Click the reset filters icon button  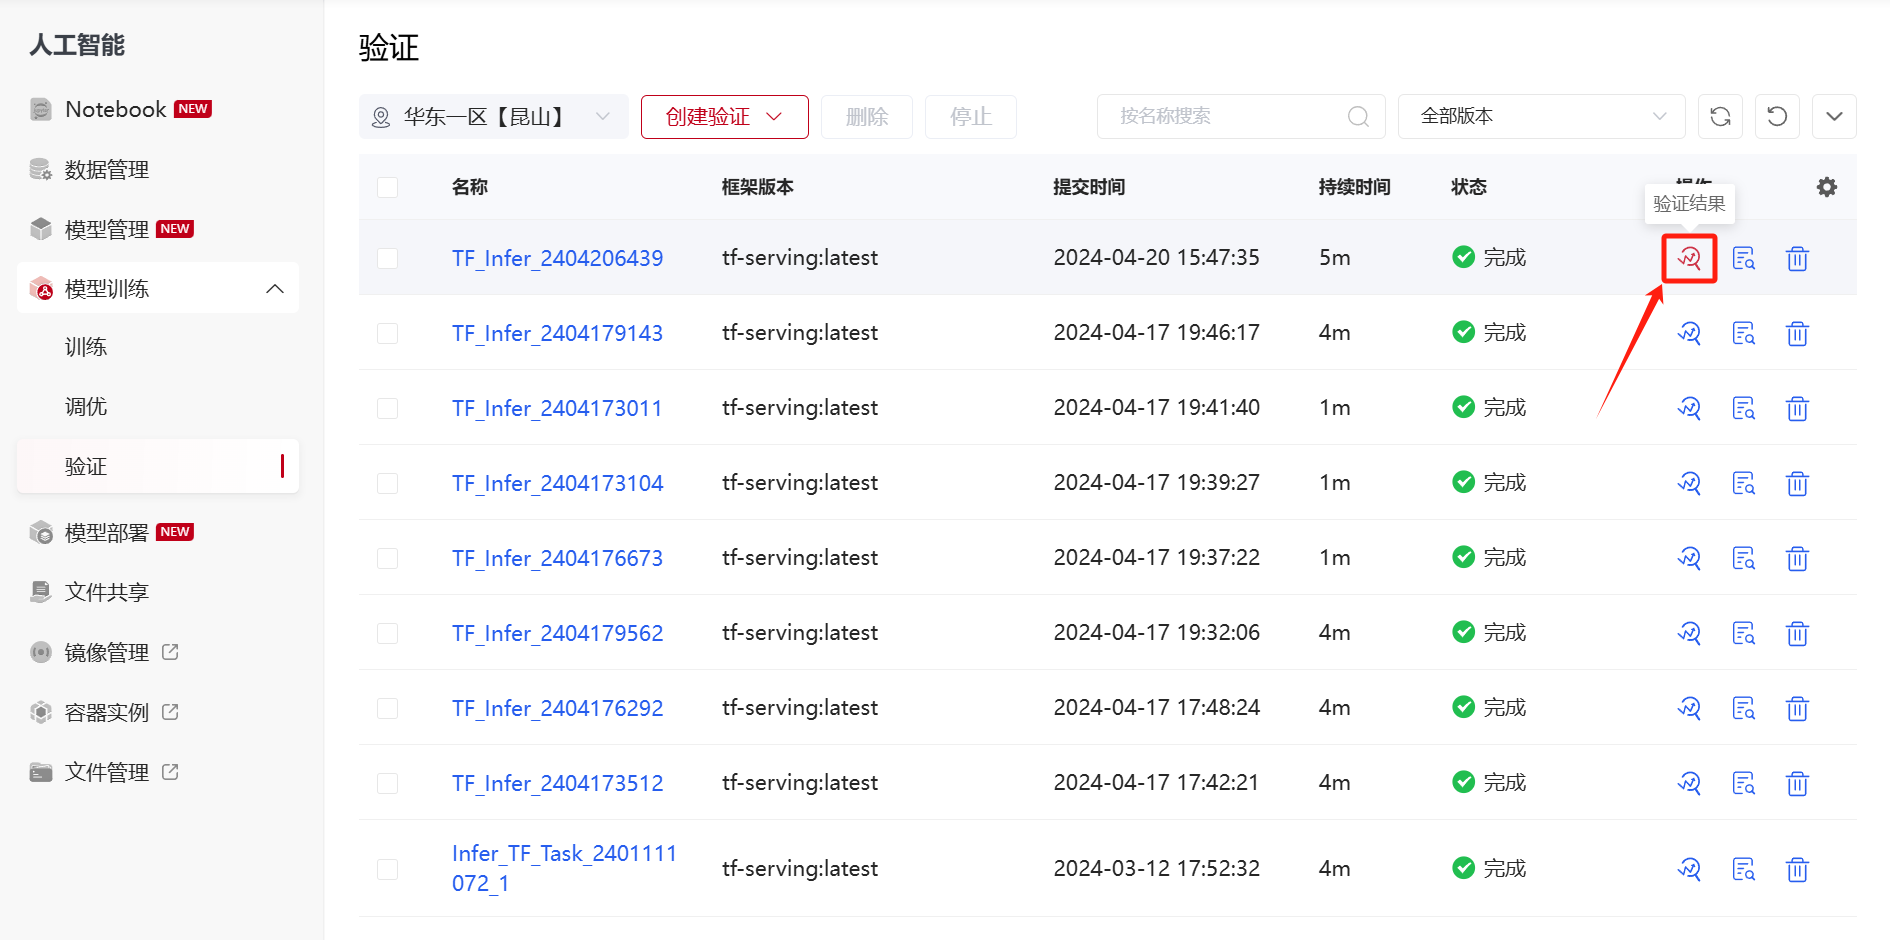(1777, 117)
